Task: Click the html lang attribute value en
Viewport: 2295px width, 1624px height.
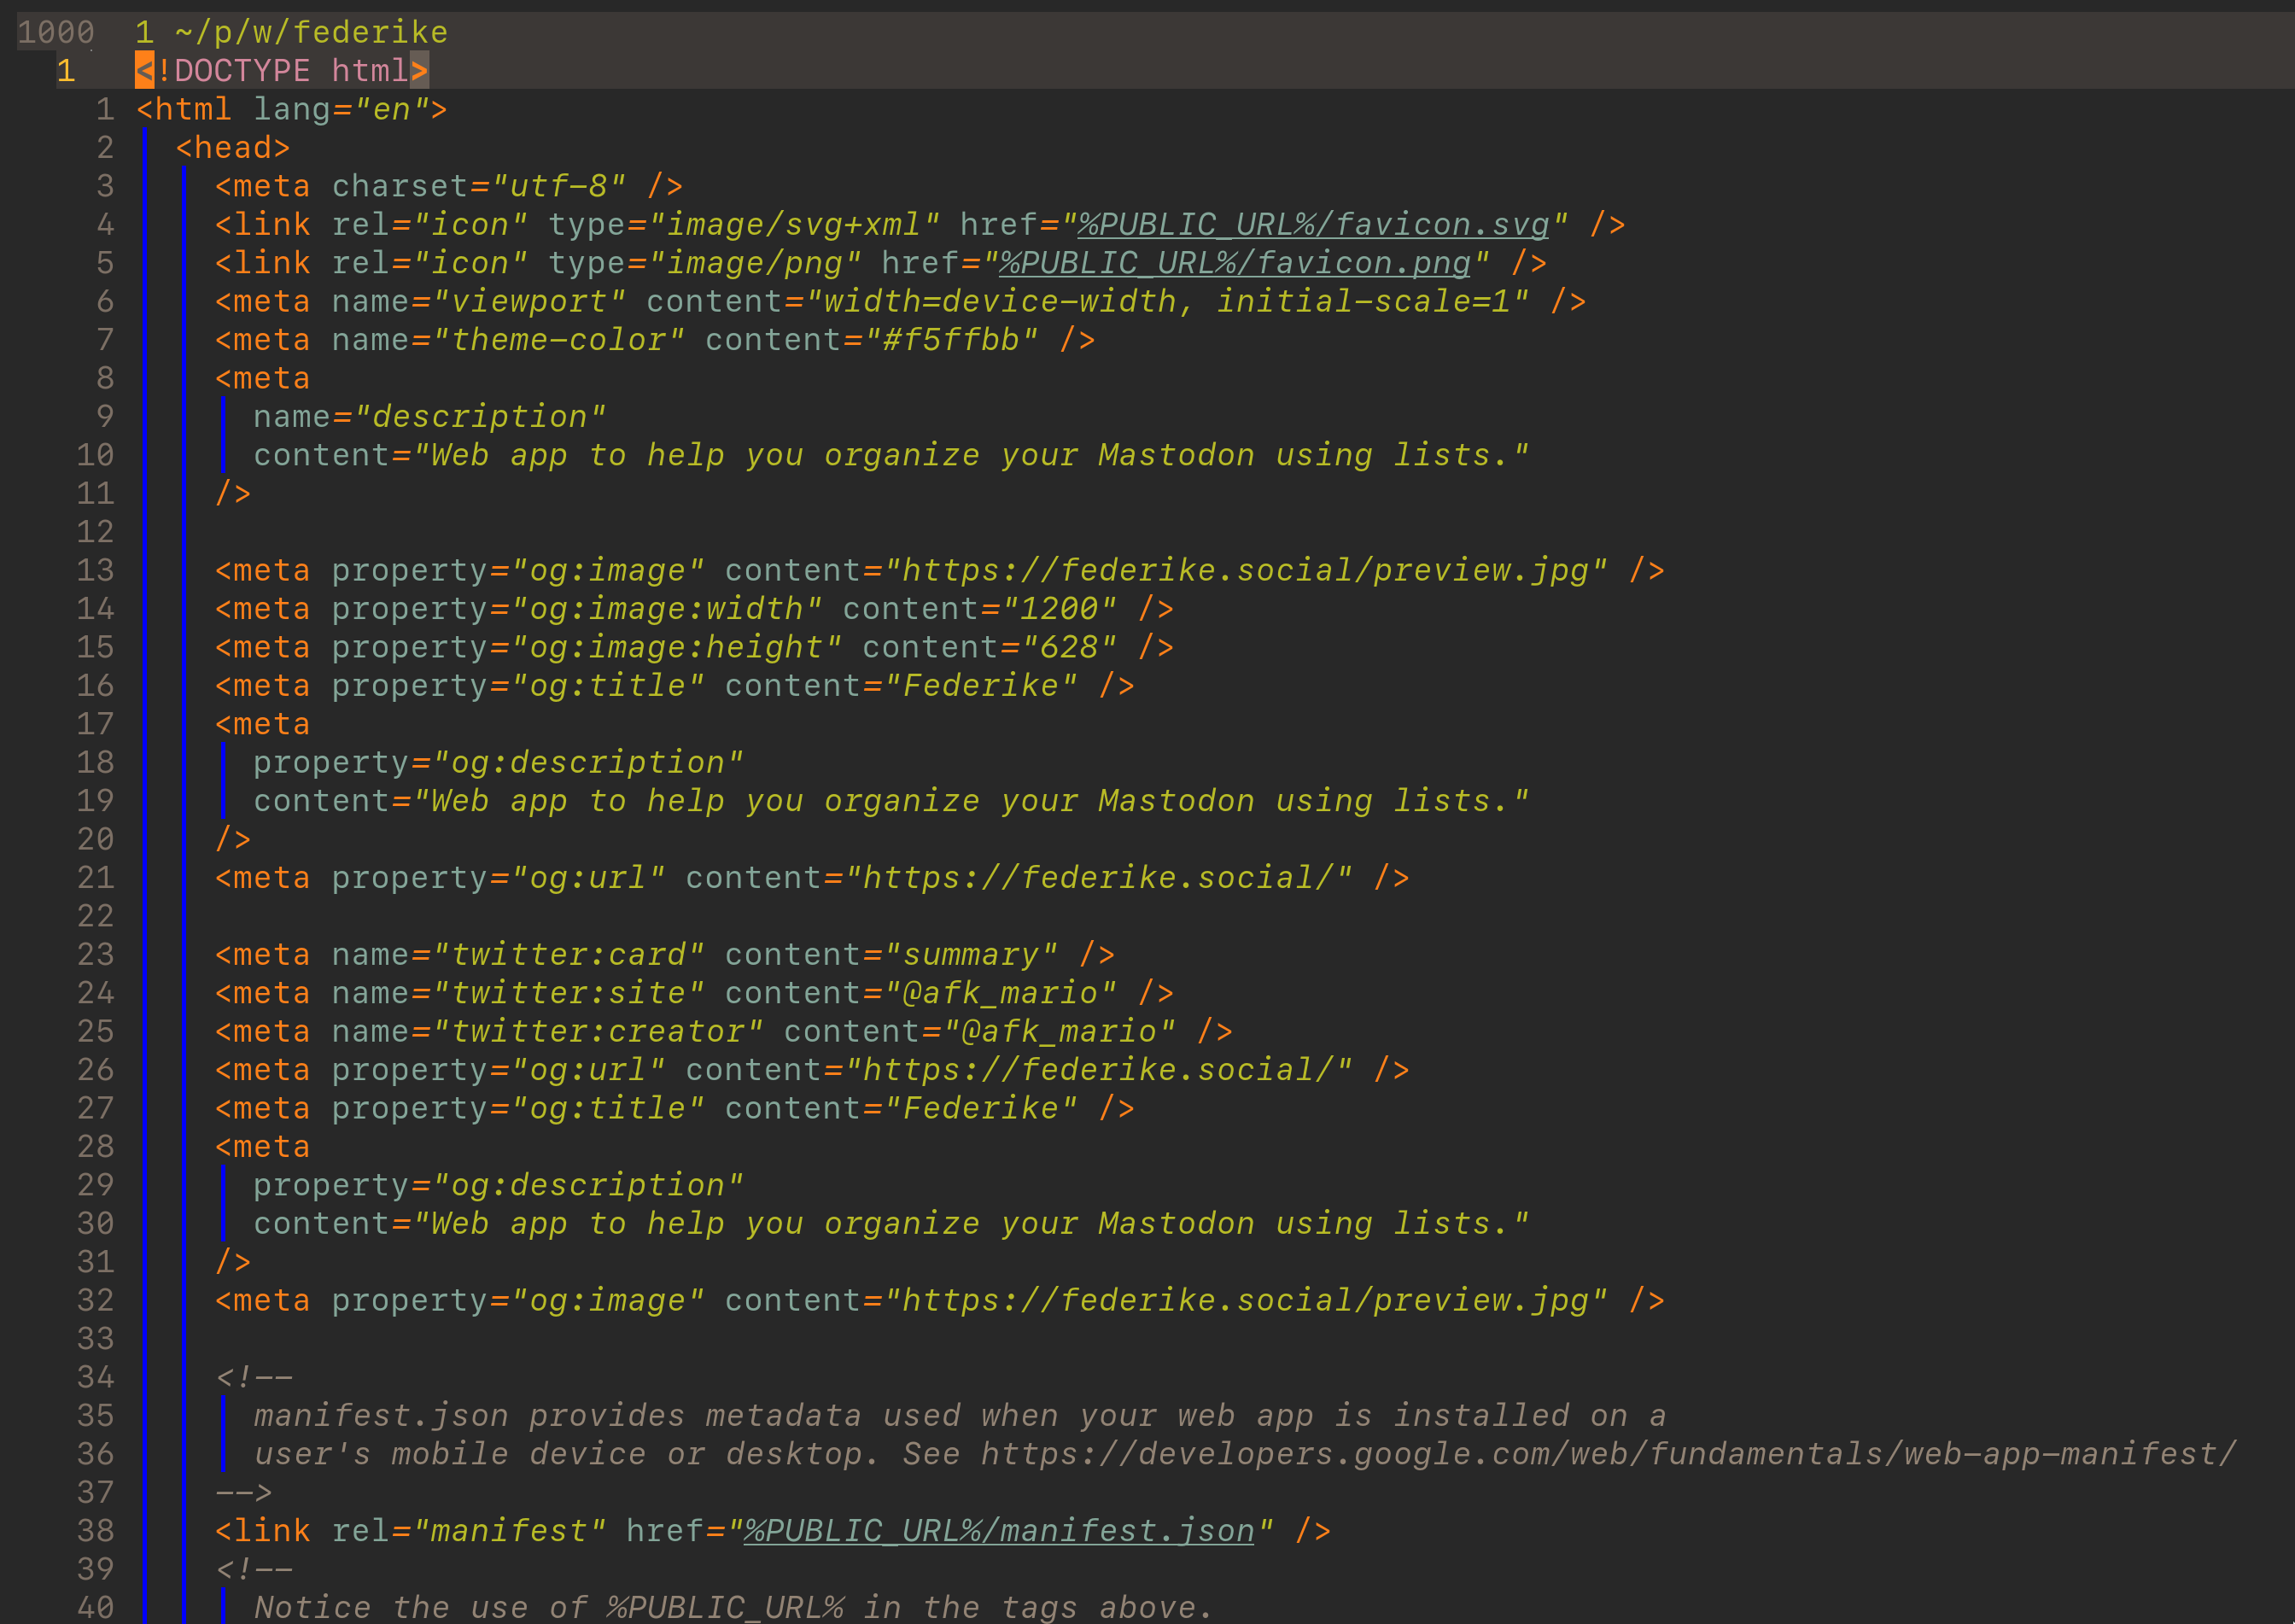Action: (392, 109)
